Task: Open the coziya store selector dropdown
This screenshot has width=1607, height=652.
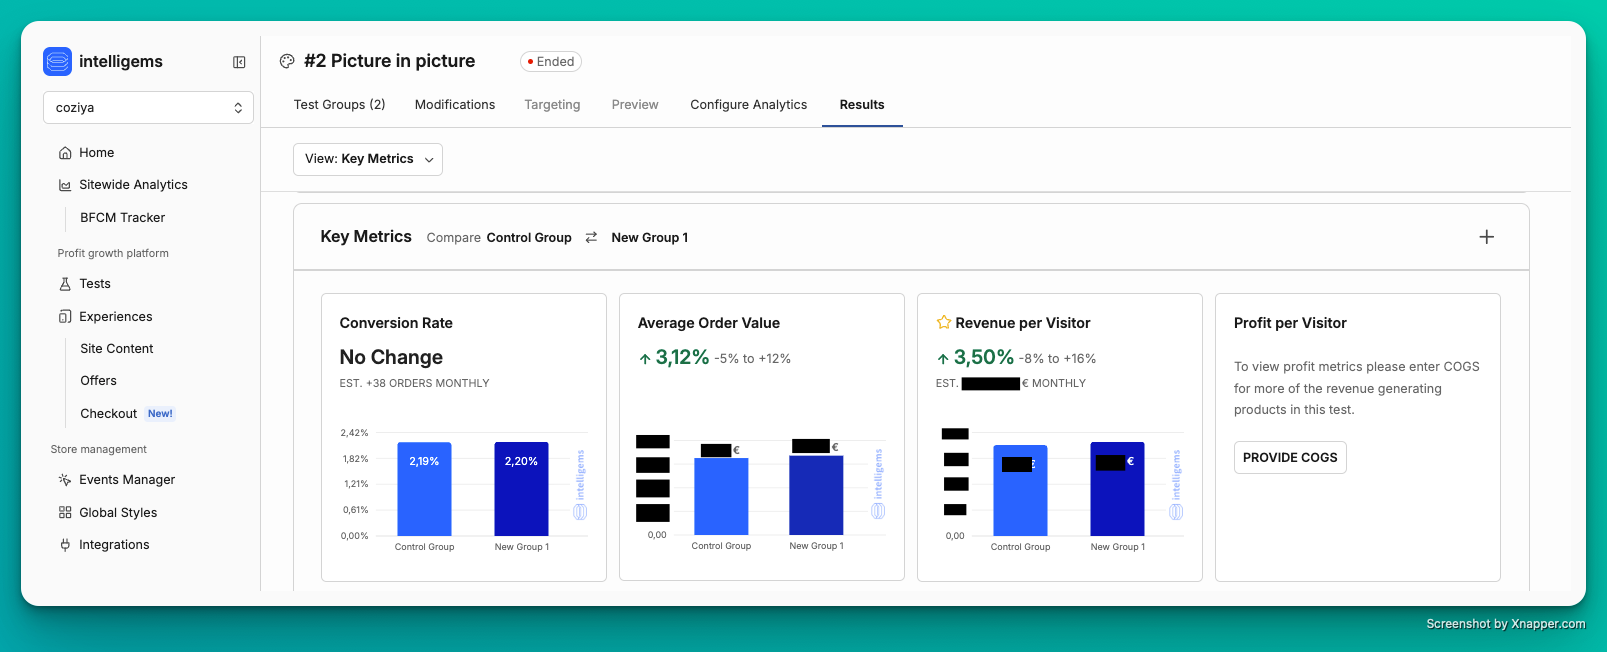Action: 148,108
